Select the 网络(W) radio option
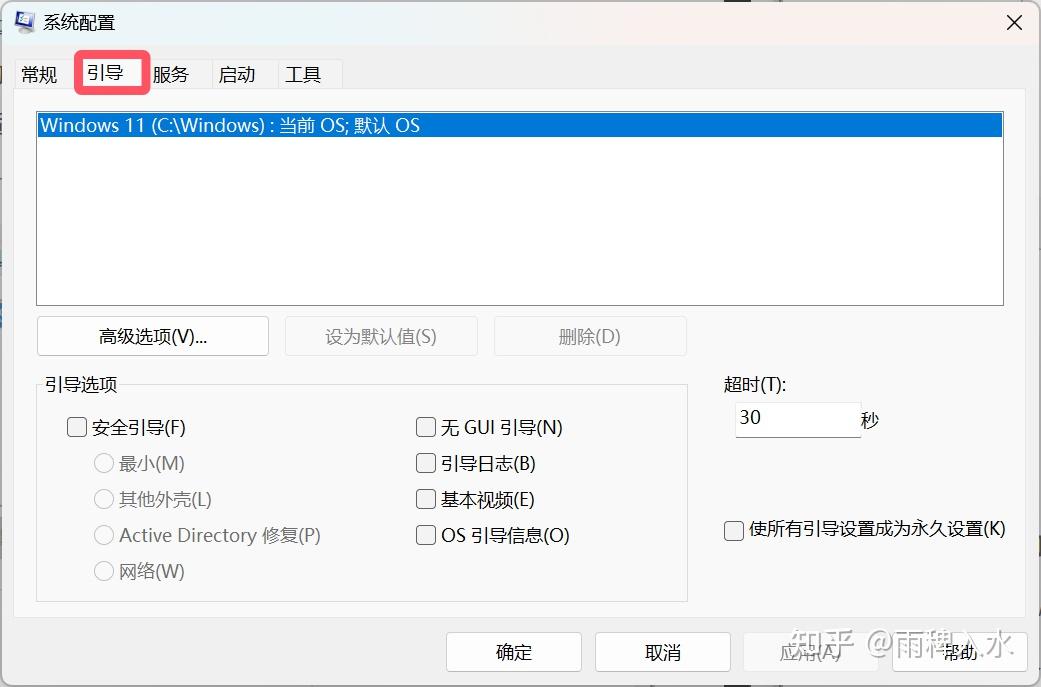 [x=104, y=571]
